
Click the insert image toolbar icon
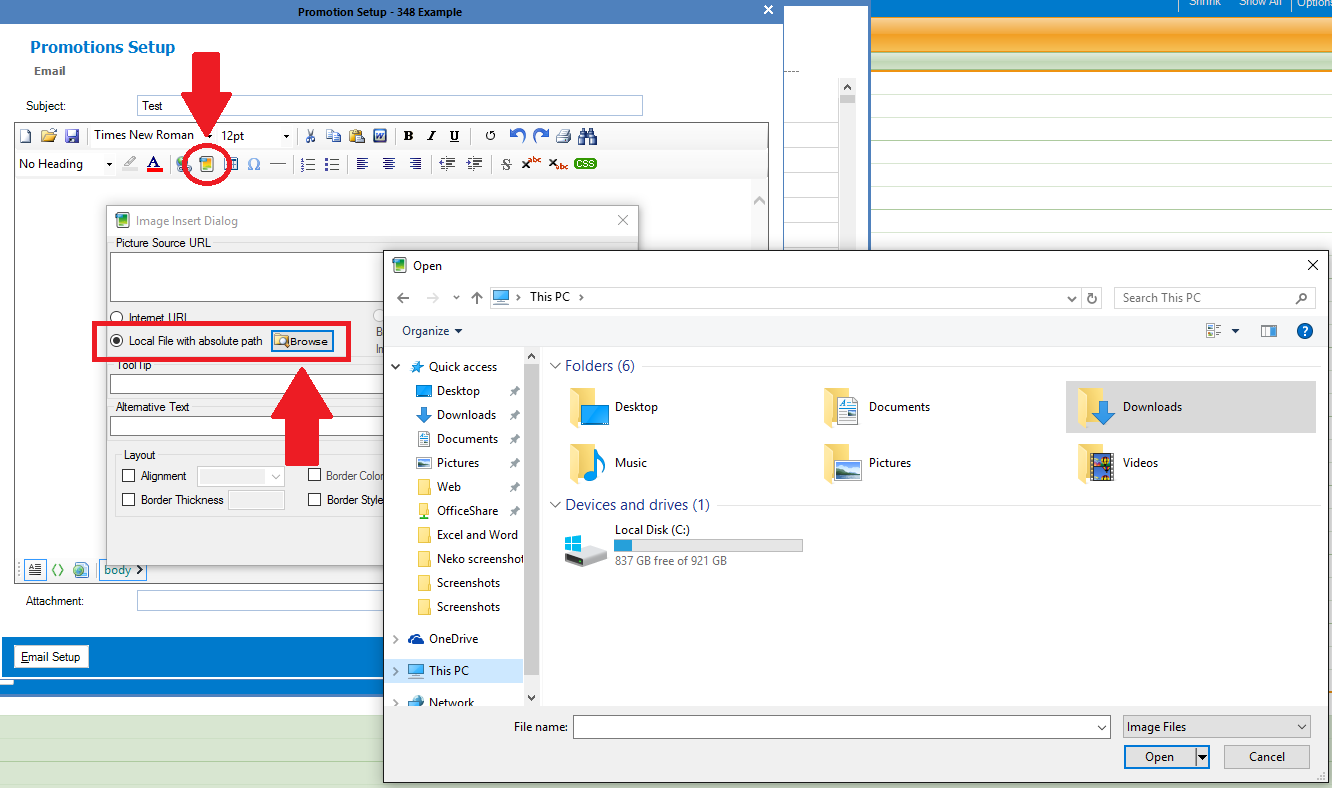tap(207, 164)
